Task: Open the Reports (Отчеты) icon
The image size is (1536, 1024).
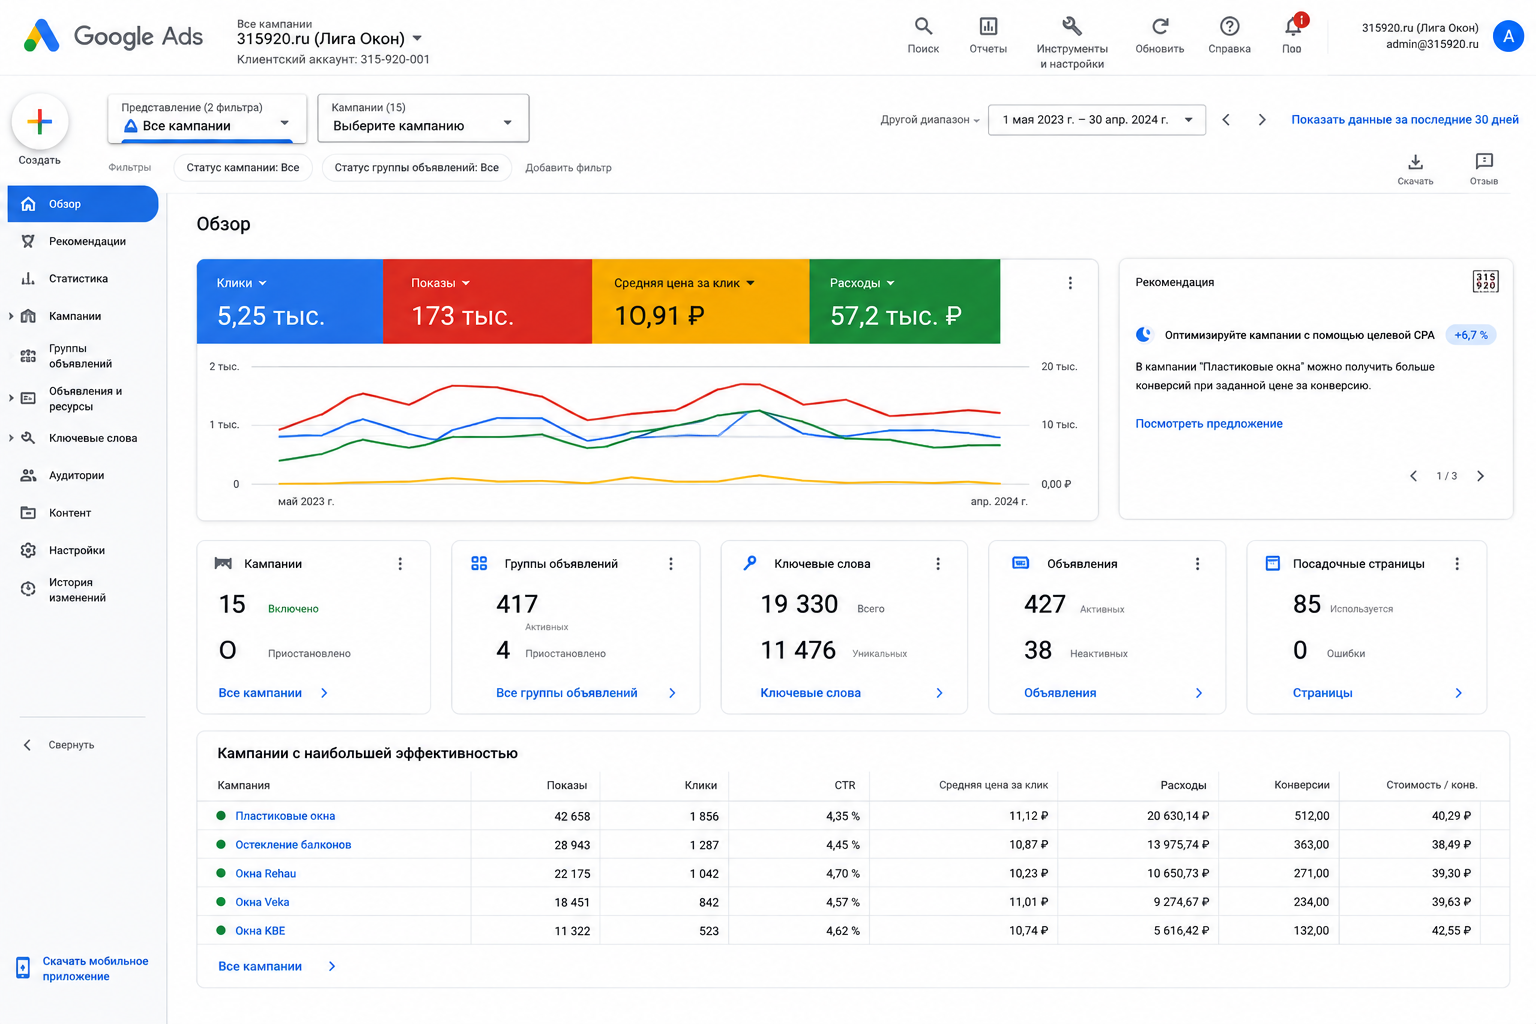Action: coord(988,26)
